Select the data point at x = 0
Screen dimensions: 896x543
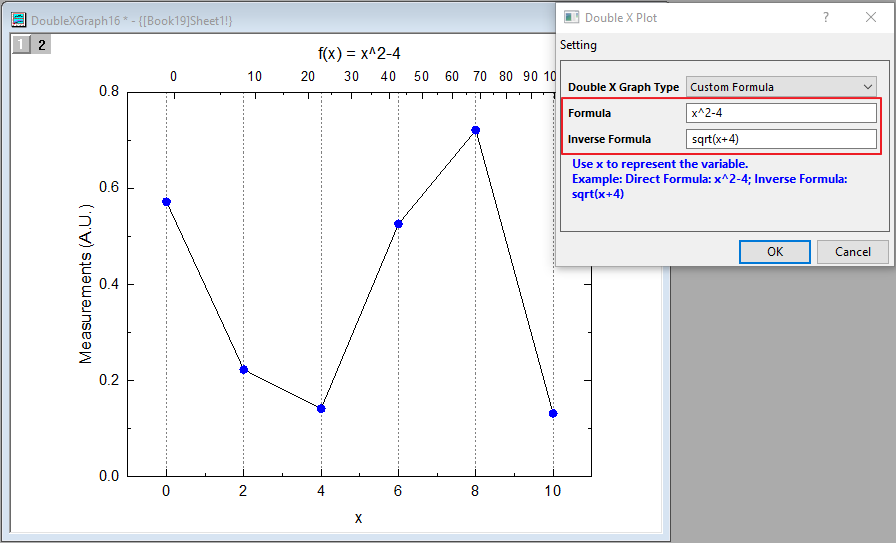pyautogui.click(x=166, y=202)
